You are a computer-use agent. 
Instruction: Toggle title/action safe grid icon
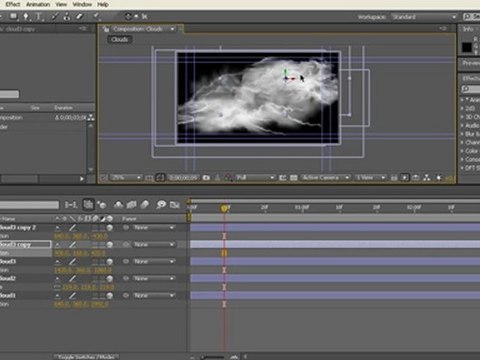(149, 178)
